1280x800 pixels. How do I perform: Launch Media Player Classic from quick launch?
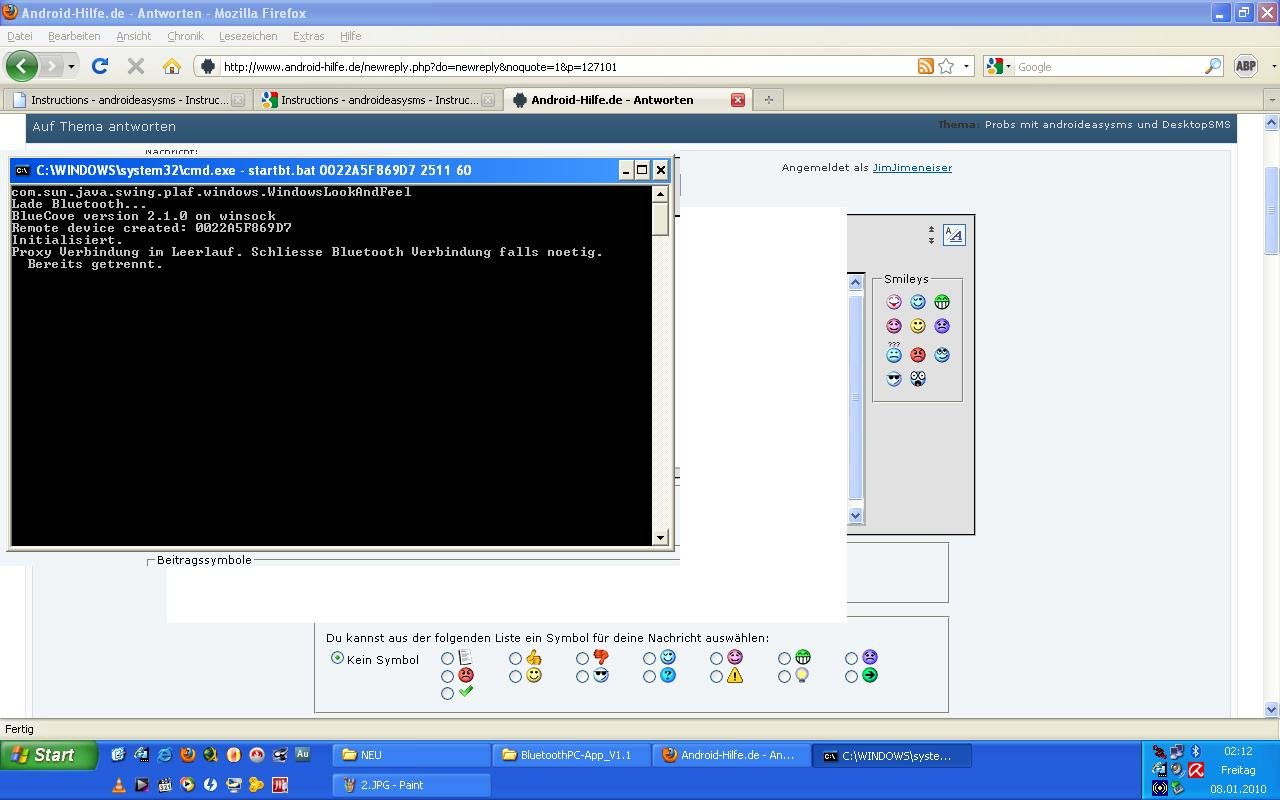coord(165,785)
